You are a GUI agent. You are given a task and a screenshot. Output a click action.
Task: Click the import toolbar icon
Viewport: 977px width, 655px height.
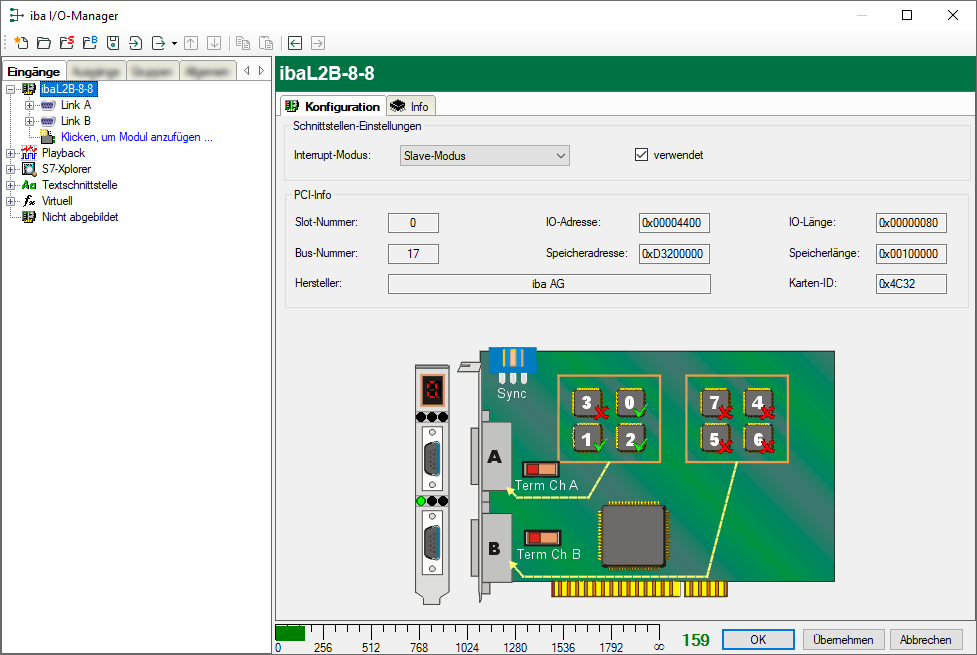point(136,43)
